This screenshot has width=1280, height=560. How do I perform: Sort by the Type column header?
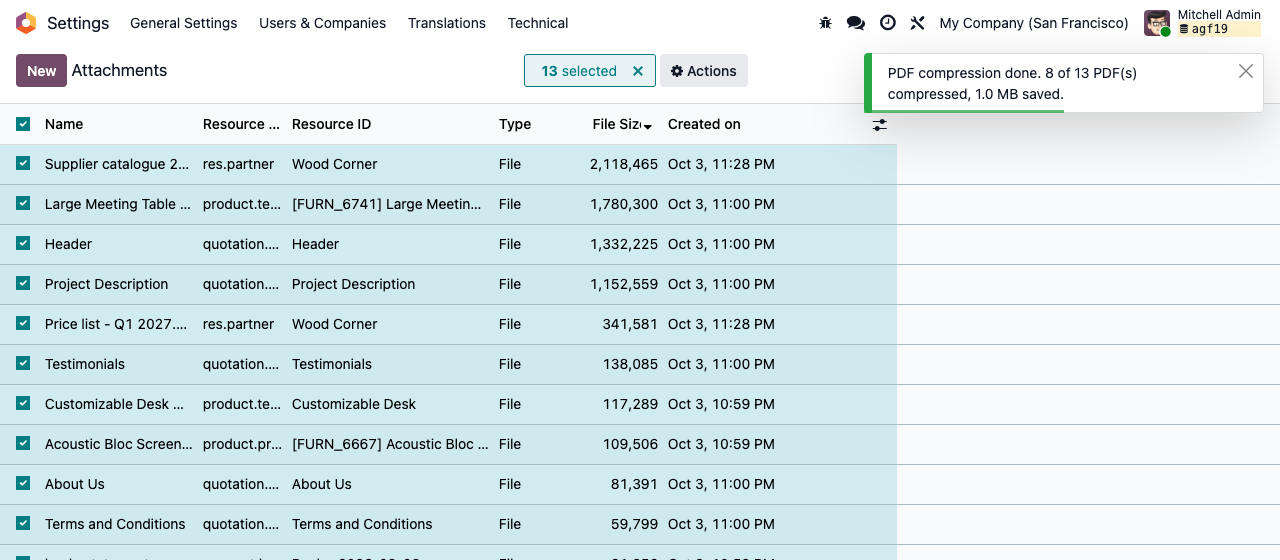(x=515, y=124)
